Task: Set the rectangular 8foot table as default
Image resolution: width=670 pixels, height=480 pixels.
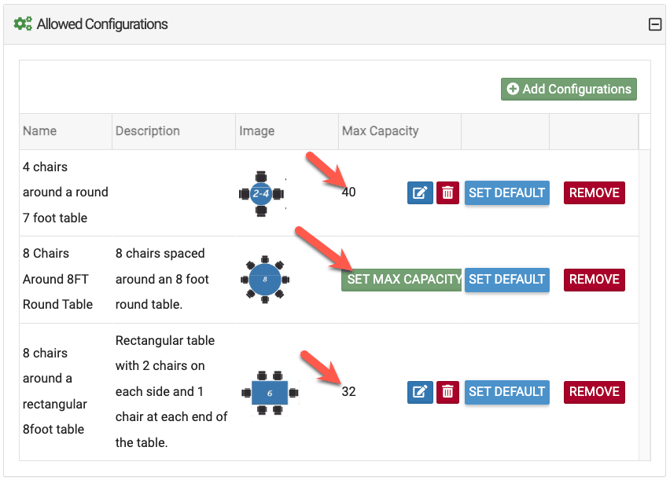Action: [x=507, y=392]
